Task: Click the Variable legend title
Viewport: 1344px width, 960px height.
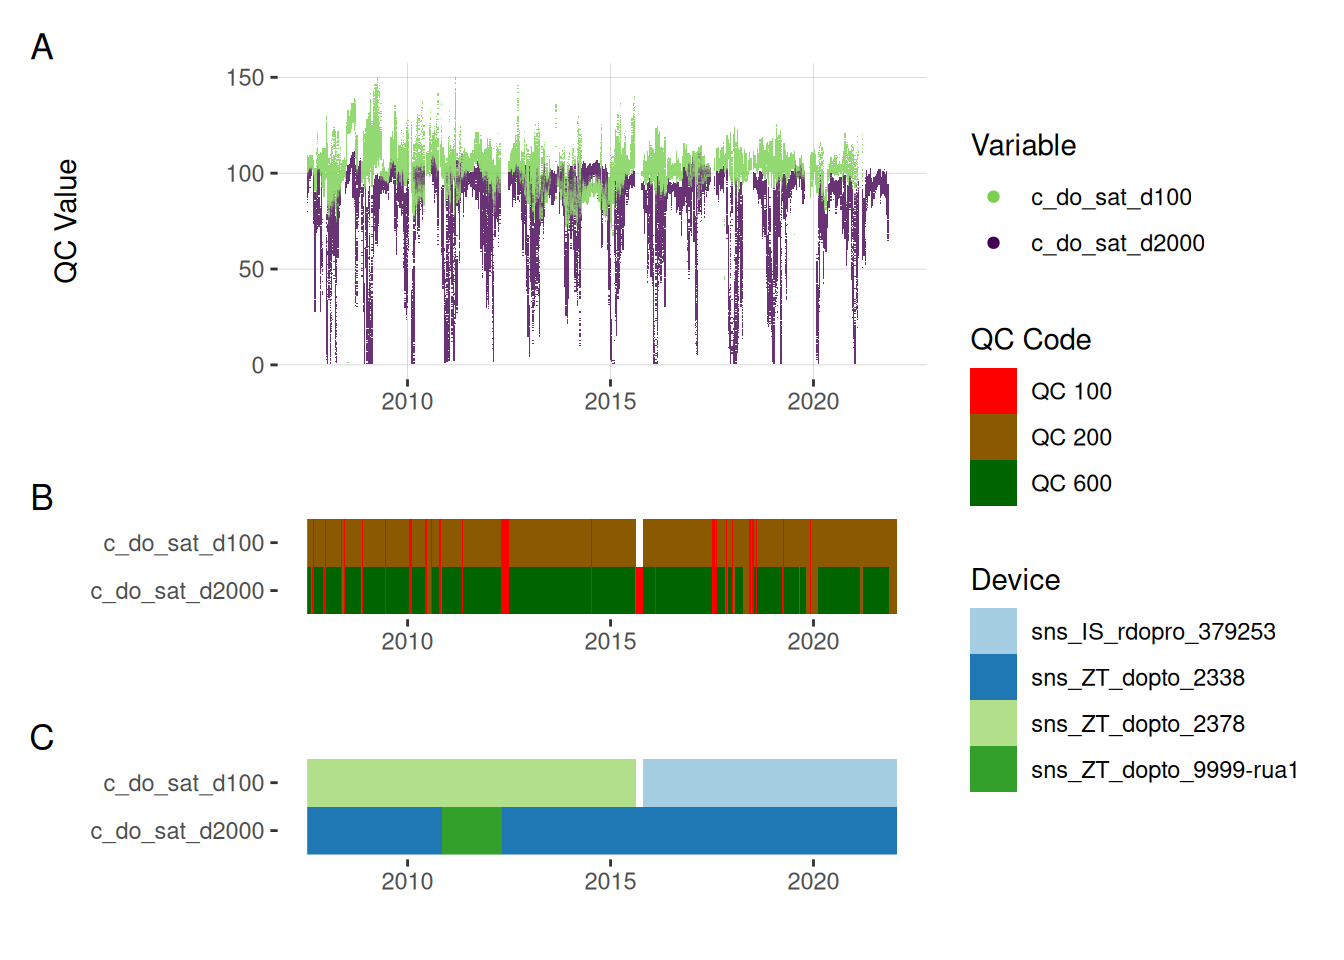Action: (1023, 146)
